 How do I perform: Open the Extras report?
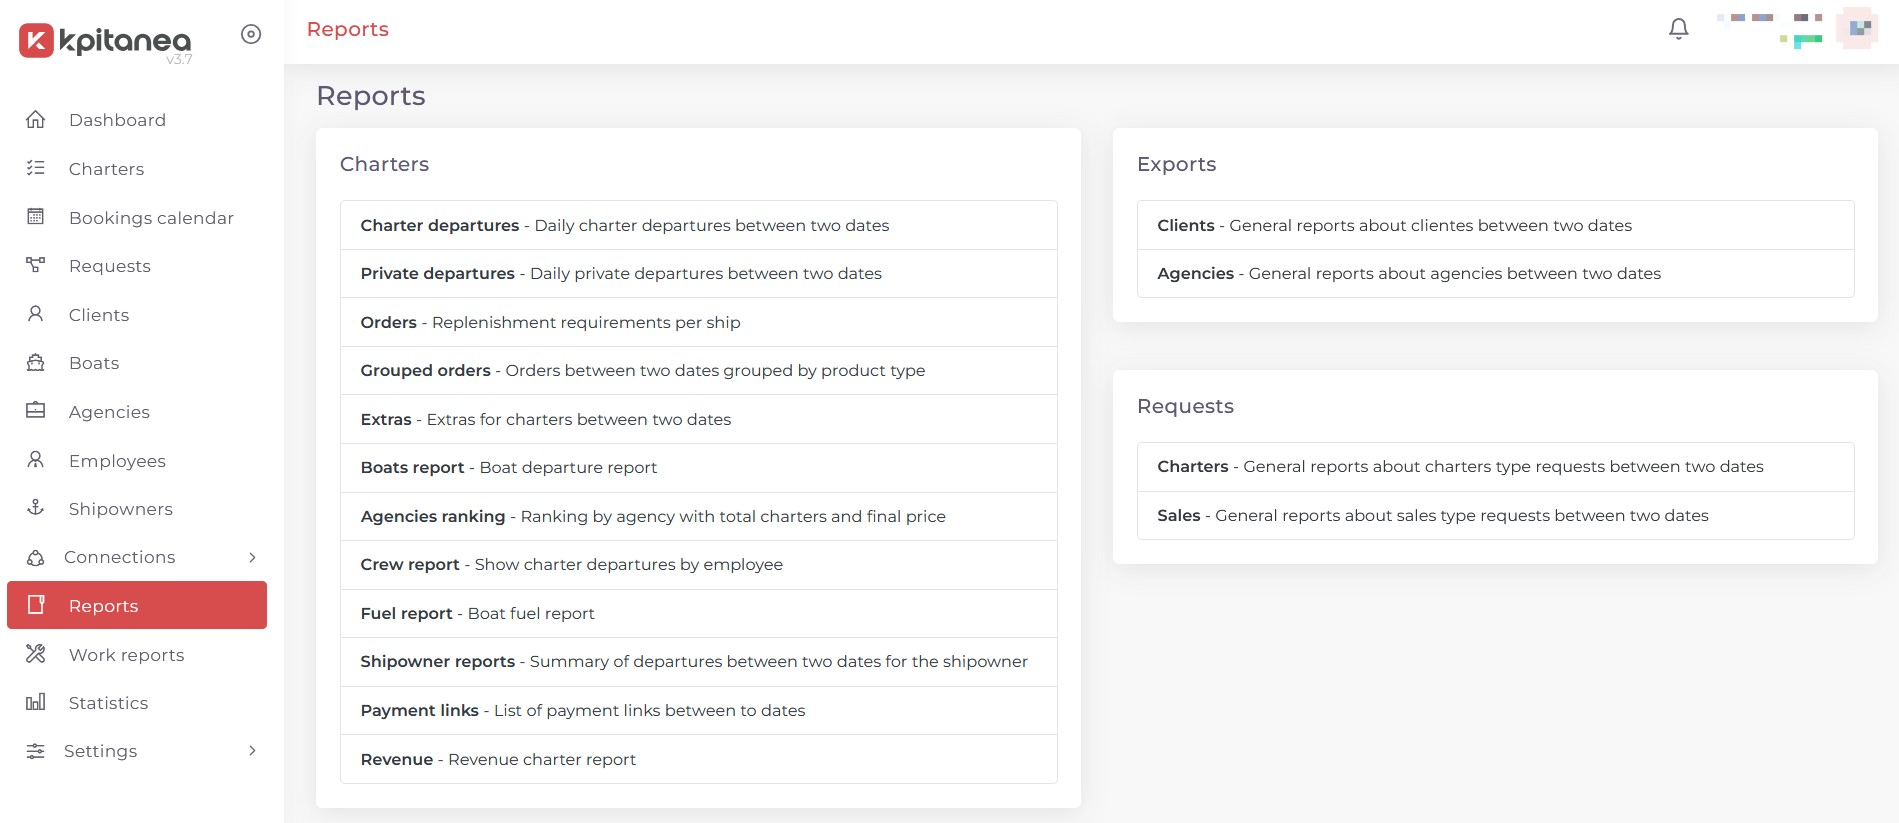tap(699, 419)
